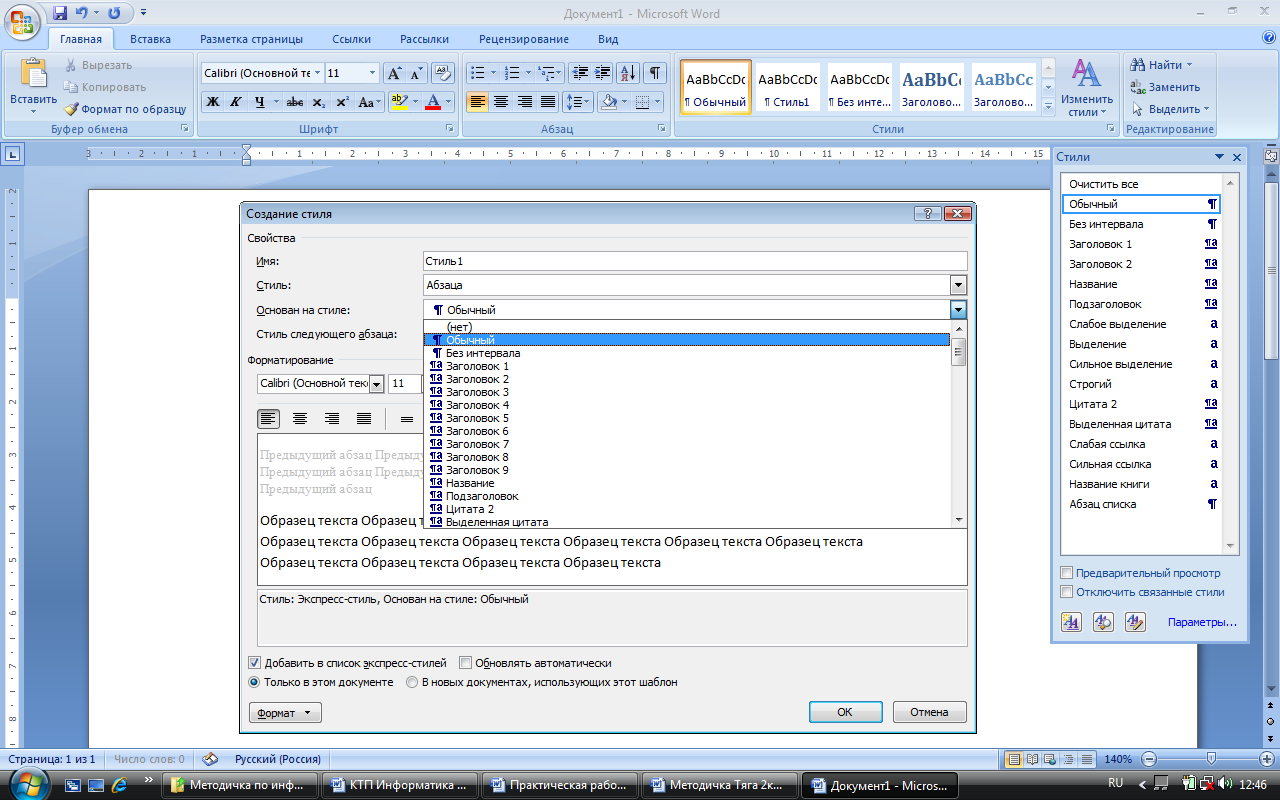Enable Preview checkbox in Styles pane

point(1067,573)
